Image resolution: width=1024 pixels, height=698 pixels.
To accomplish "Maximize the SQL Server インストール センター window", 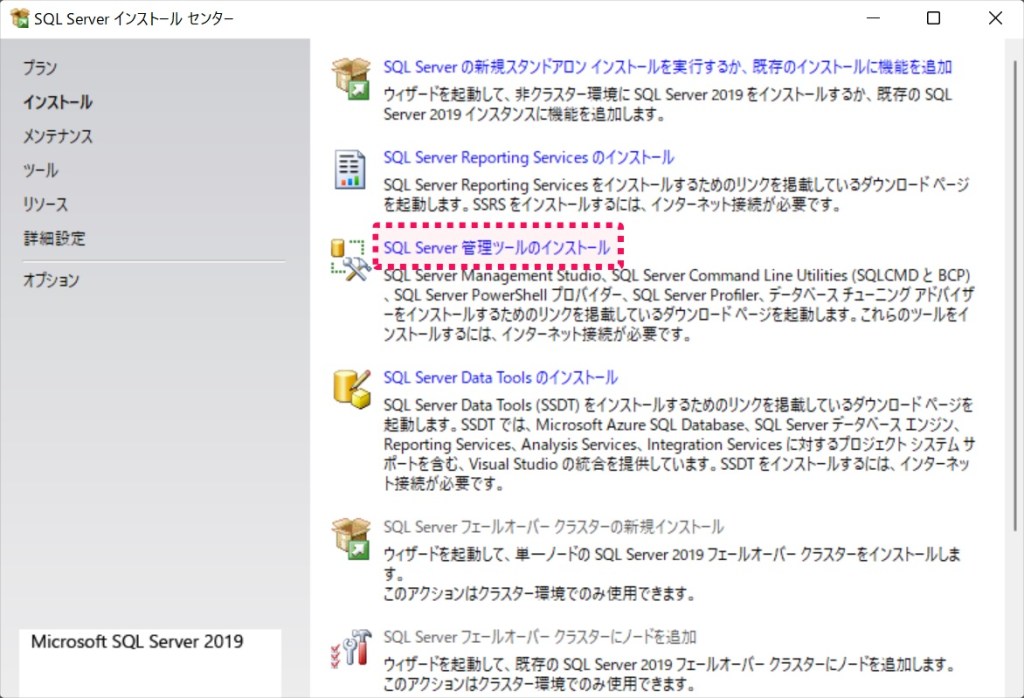I will pyautogui.click(x=934, y=18).
